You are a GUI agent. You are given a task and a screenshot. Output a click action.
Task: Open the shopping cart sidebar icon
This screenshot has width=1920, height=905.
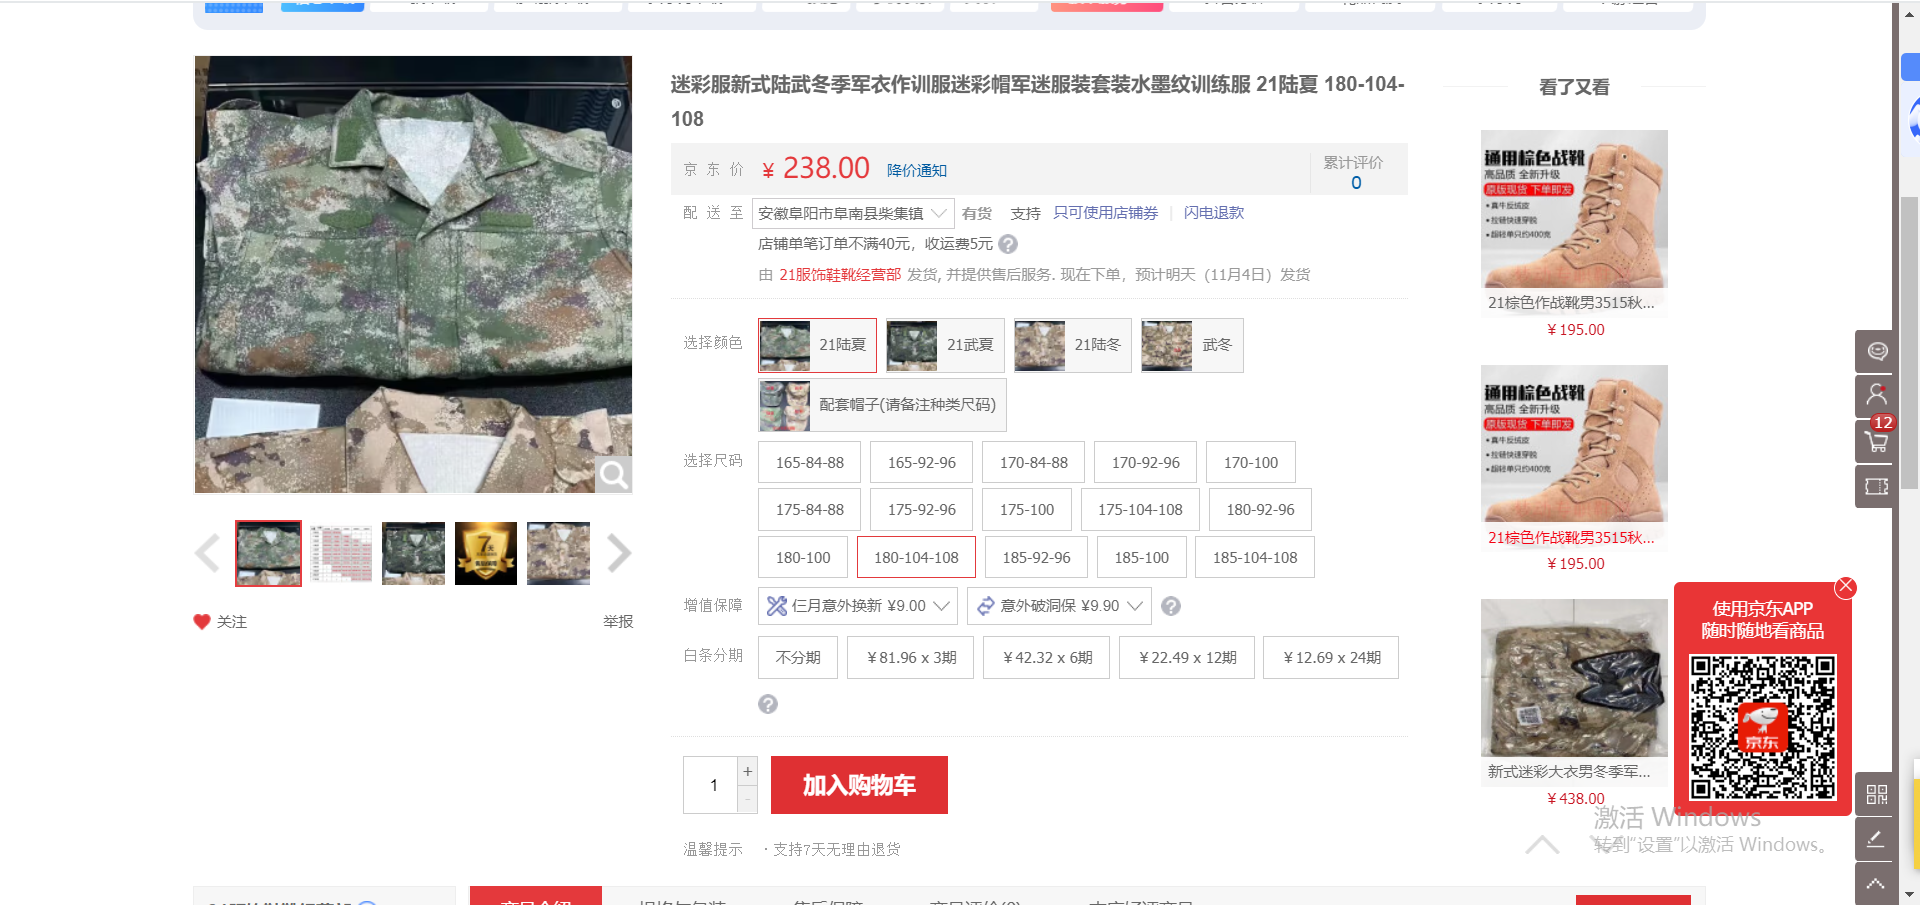pos(1876,440)
